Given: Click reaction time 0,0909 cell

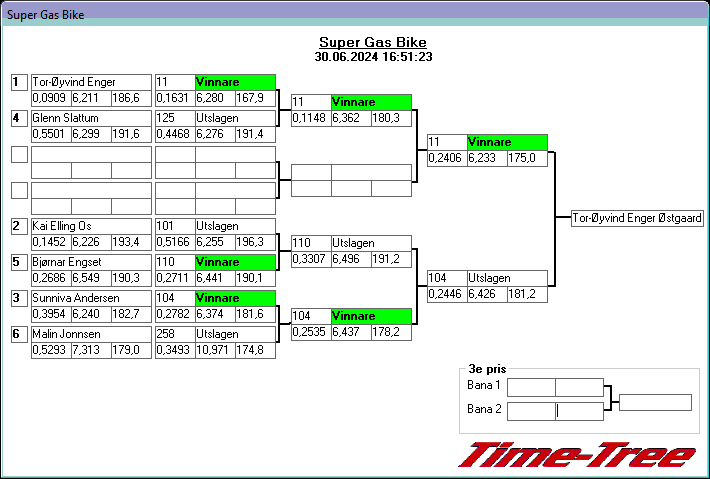Looking at the screenshot, I should click(51, 98).
